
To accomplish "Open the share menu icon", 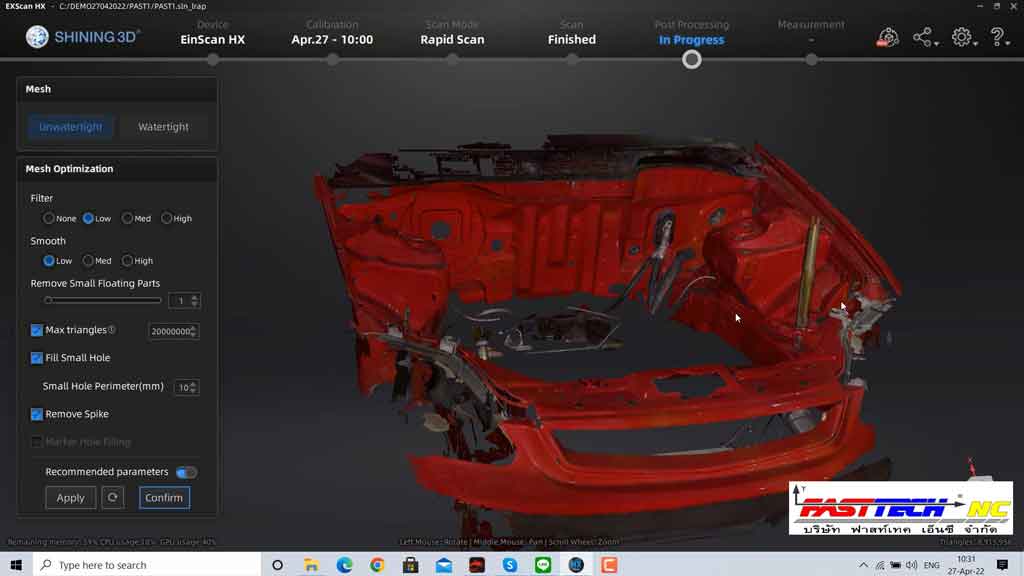I will (x=924, y=37).
